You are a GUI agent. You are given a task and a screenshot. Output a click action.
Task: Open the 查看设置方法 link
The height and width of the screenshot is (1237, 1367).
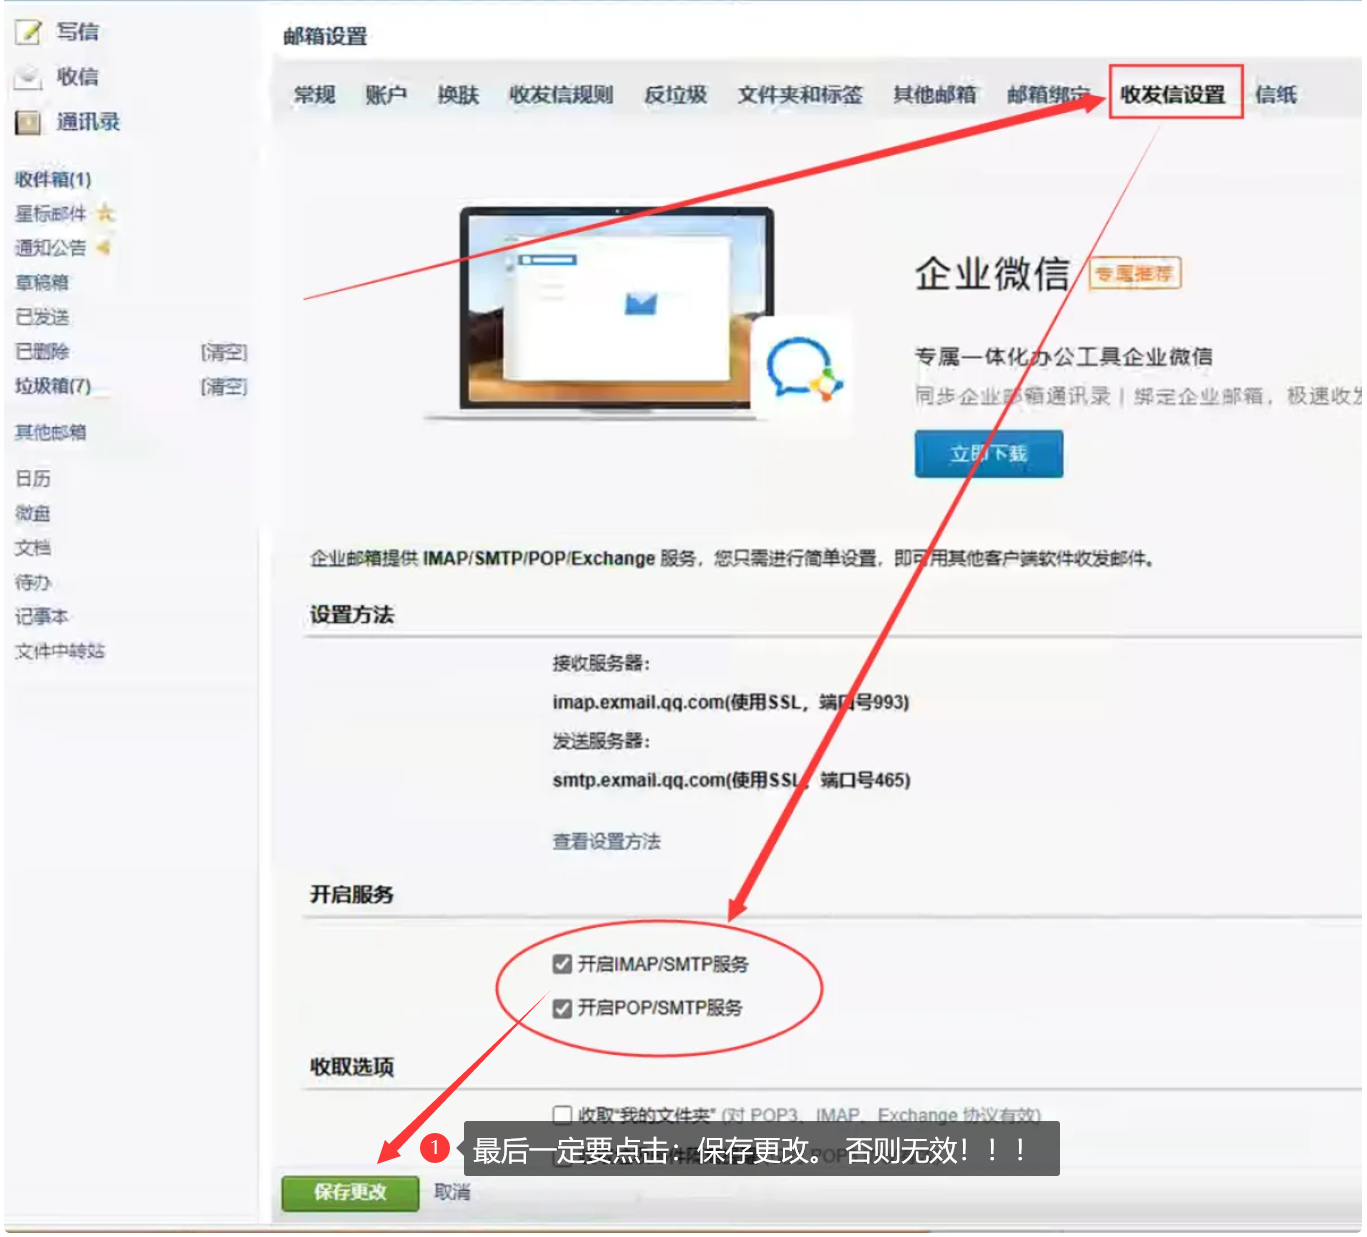[607, 842]
